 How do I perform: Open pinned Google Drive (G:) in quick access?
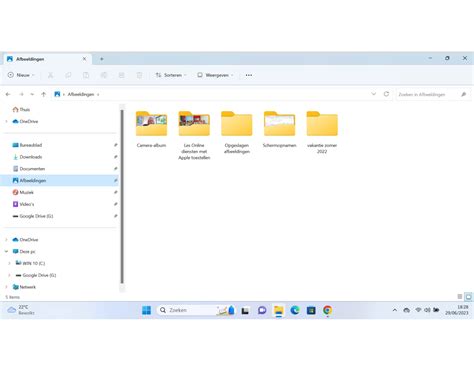coord(33,216)
